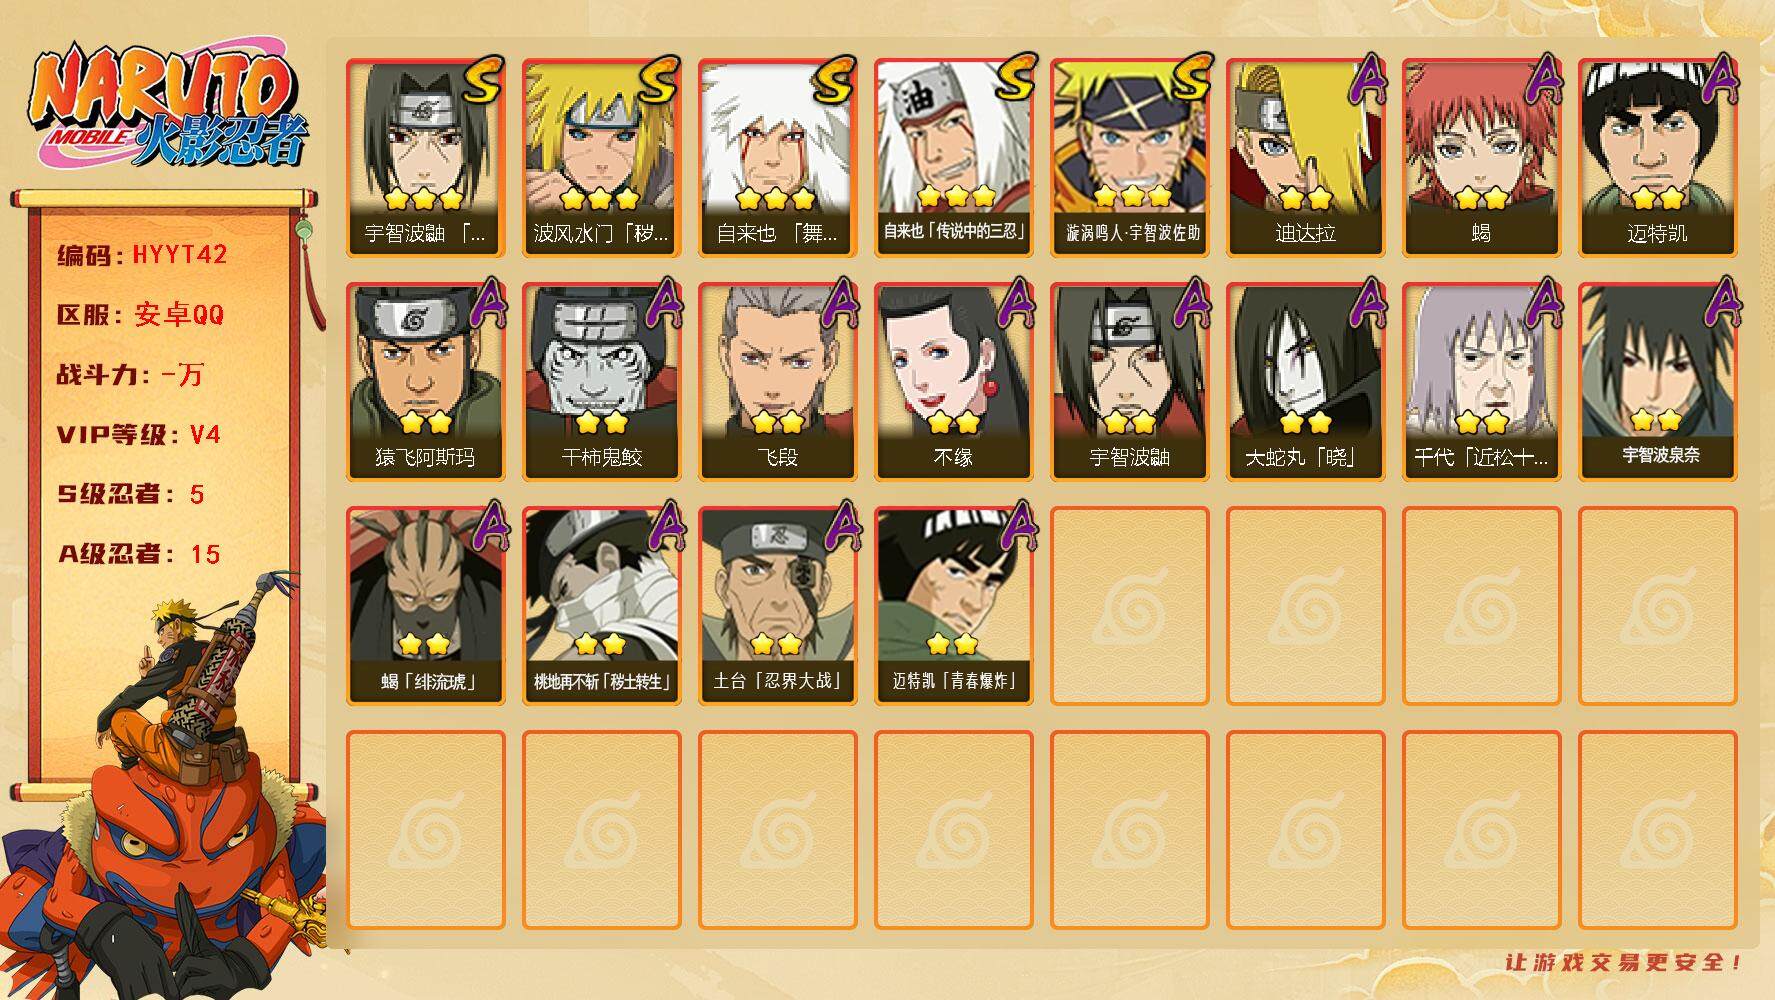Choose the 漩涡鸣人·宇智波佐助 S-rank card
This screenshot has width=1775, height=1000.
[x=1129, y=158]
